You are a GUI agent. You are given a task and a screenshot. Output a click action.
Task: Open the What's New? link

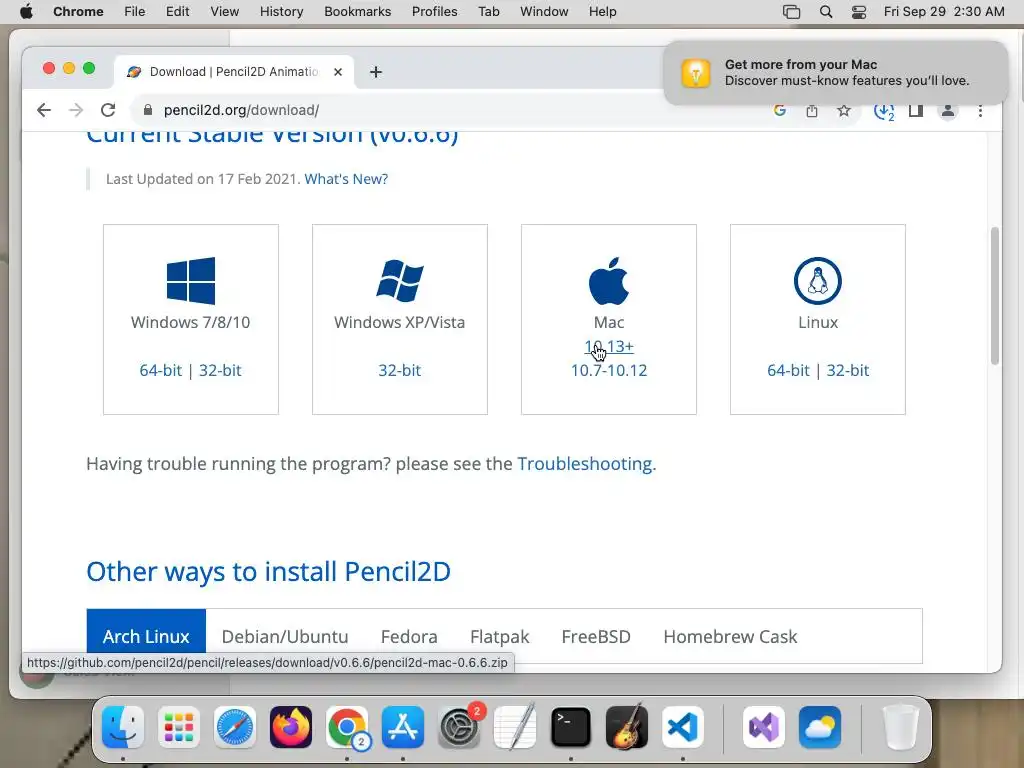pyautogui.click(x=346, y=179)
